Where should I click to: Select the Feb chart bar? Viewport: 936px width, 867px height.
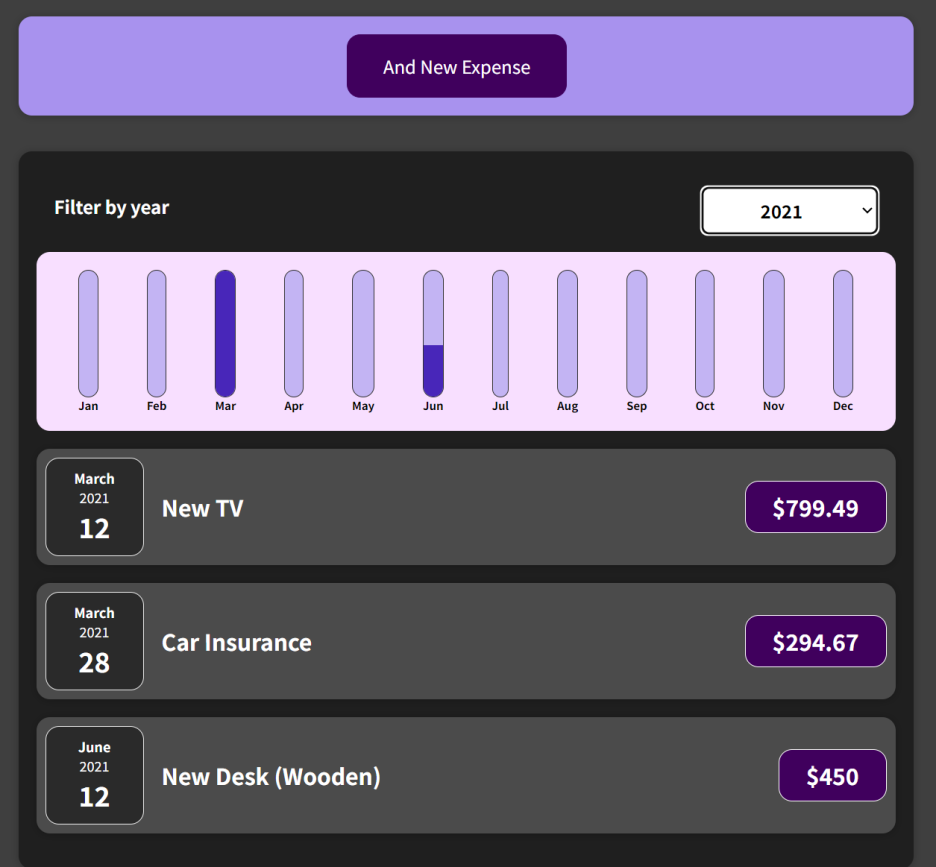[156, 334]
